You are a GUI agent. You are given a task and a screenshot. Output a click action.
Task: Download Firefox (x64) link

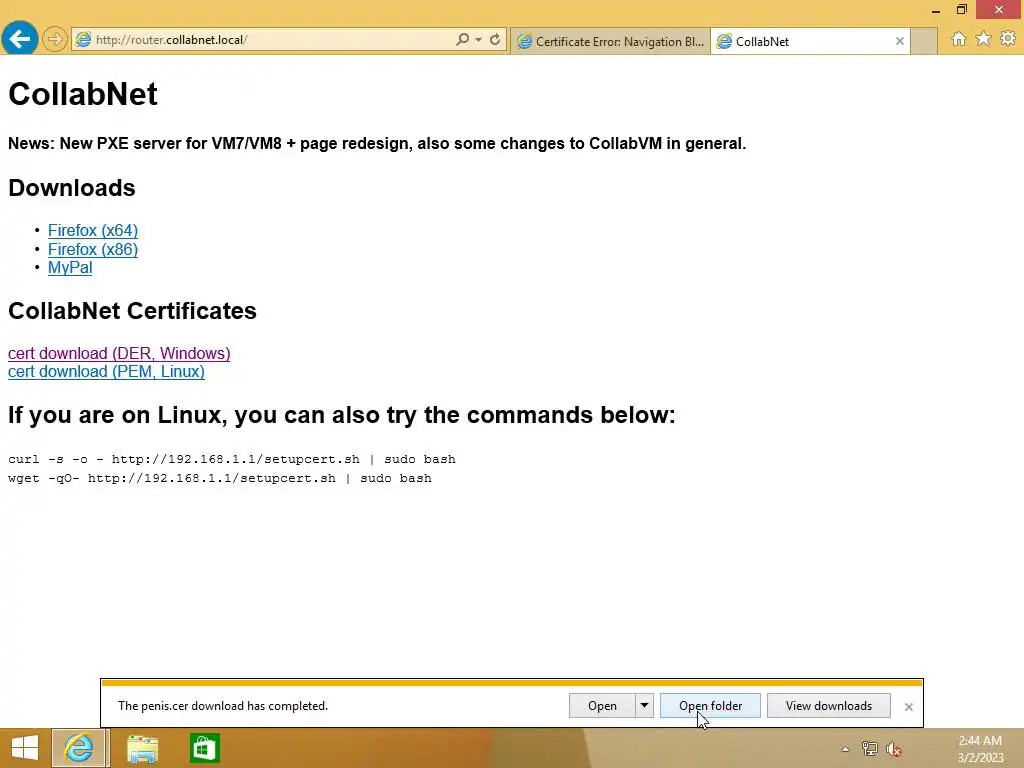(93, 231)
